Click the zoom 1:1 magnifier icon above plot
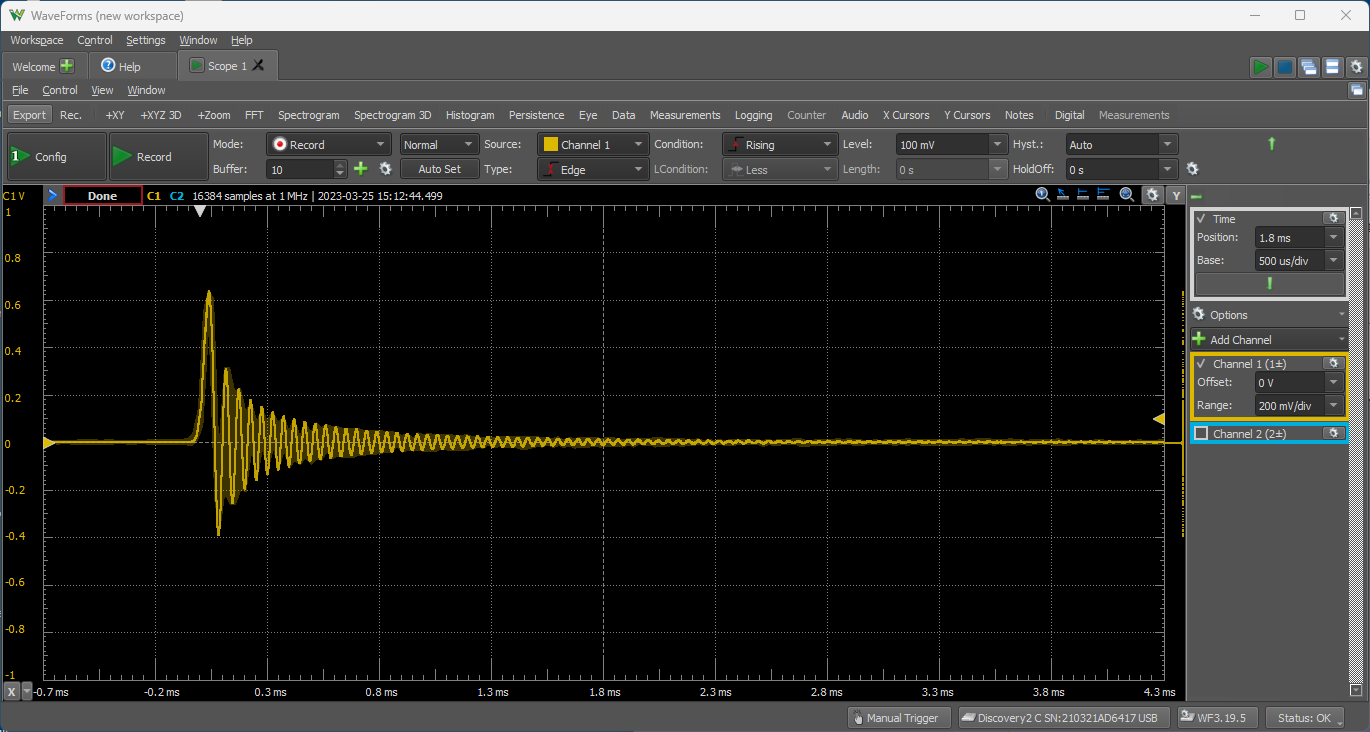 [x=1042, y=195]
